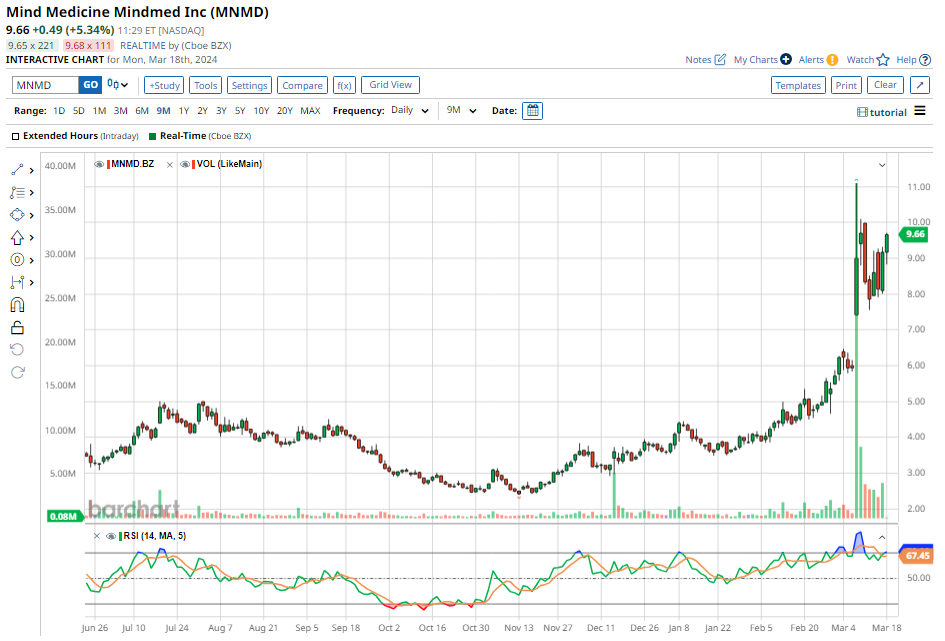Open the date calendar picker
945x641 pixels.
pyautogui.click(x=533, y=111)
